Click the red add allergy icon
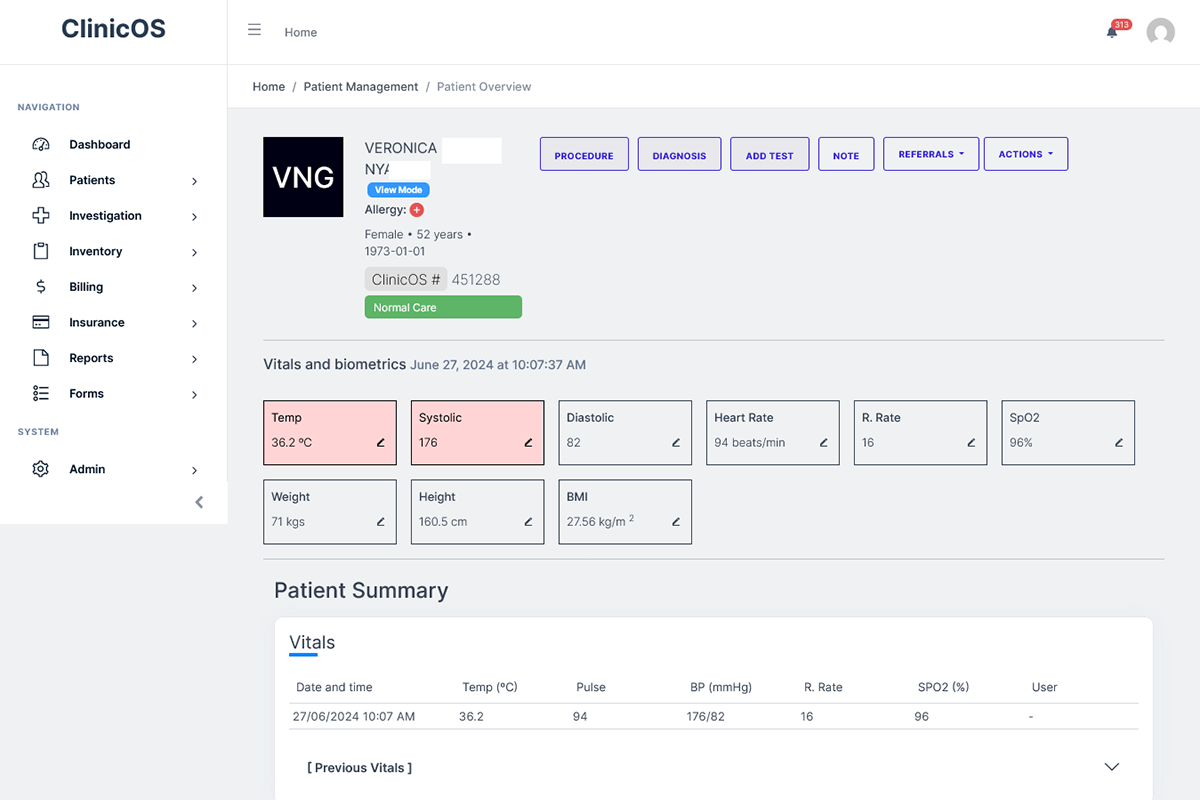This screenshot has height=800, width=1200. 417,210
